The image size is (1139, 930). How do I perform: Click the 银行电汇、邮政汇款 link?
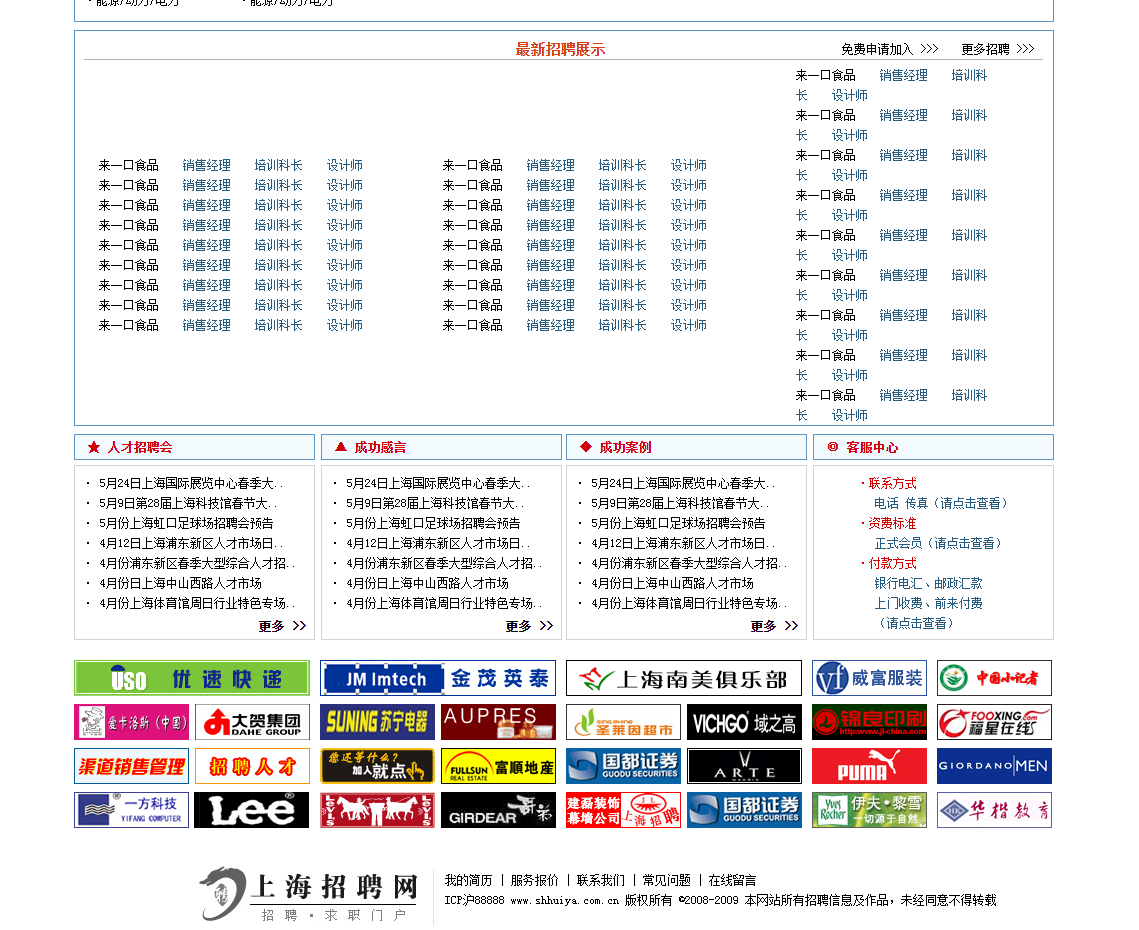tap(928, 583)
